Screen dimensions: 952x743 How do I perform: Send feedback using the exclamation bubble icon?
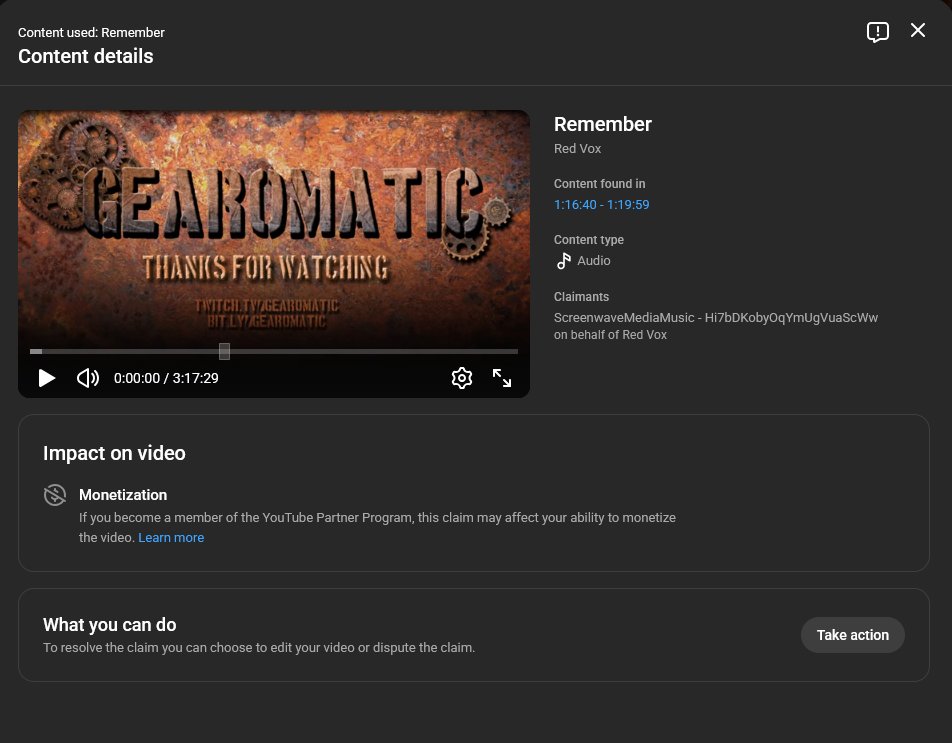tap(878, 32)
